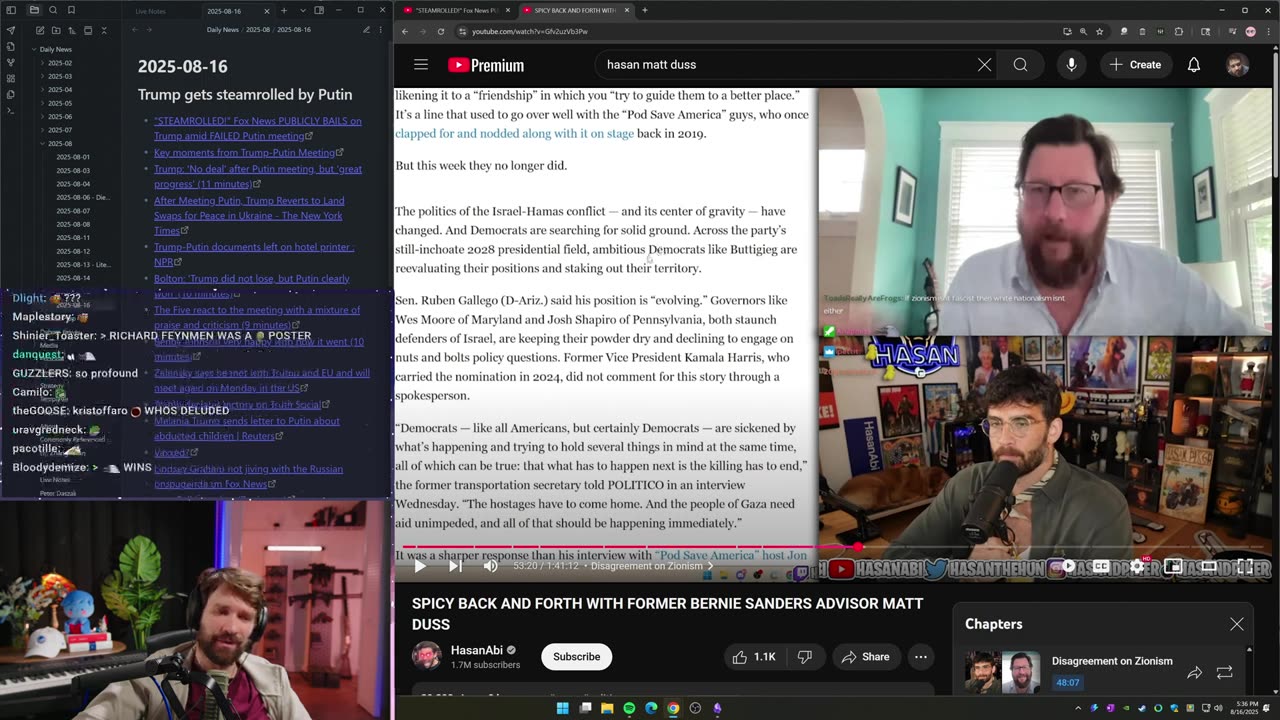Toggle the Obsidian left sidebar icon

12,10
